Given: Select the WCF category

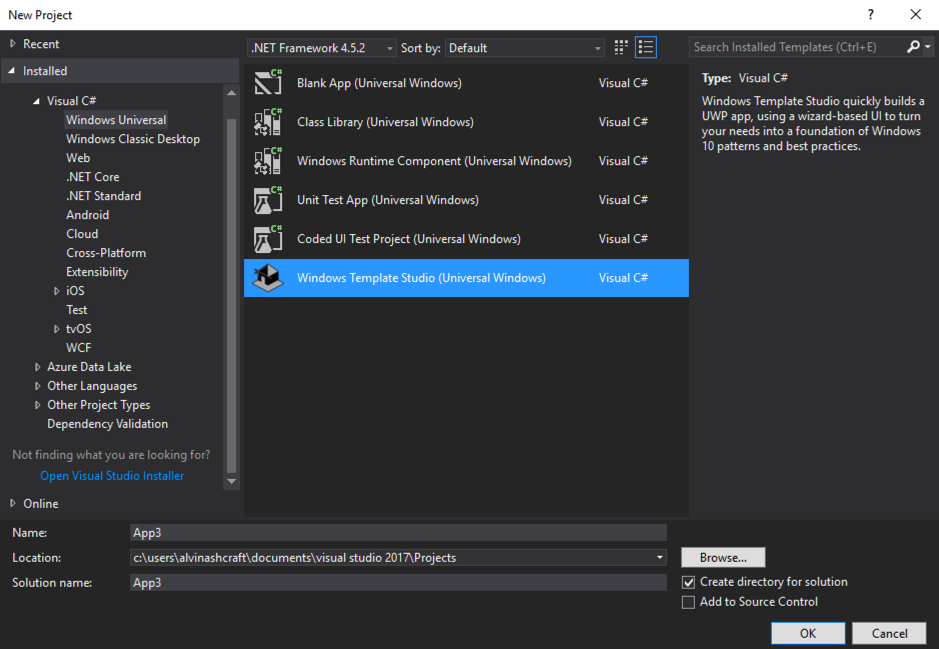Looking at the screenshot, I should (x=78, y=348).
